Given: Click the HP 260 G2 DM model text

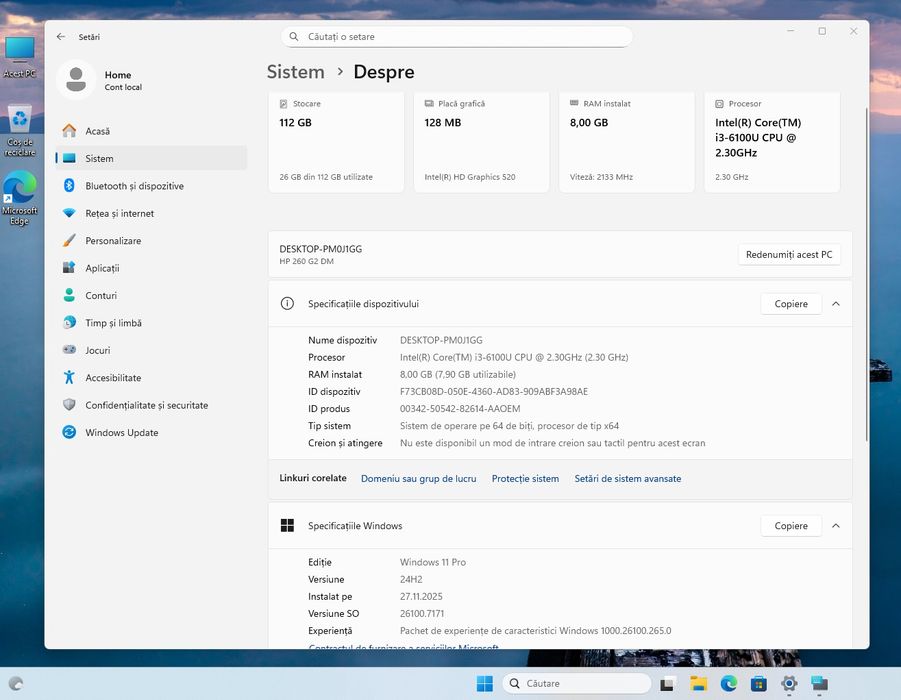Looking at the screenshot, I should coord(306,261).
